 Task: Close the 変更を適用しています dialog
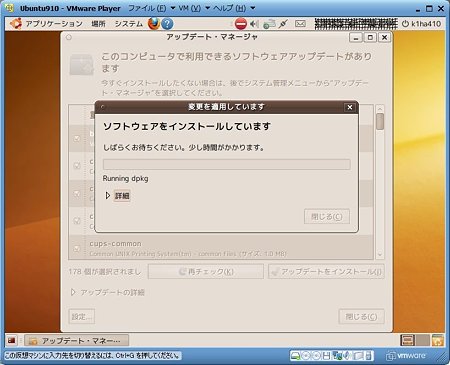350,107
